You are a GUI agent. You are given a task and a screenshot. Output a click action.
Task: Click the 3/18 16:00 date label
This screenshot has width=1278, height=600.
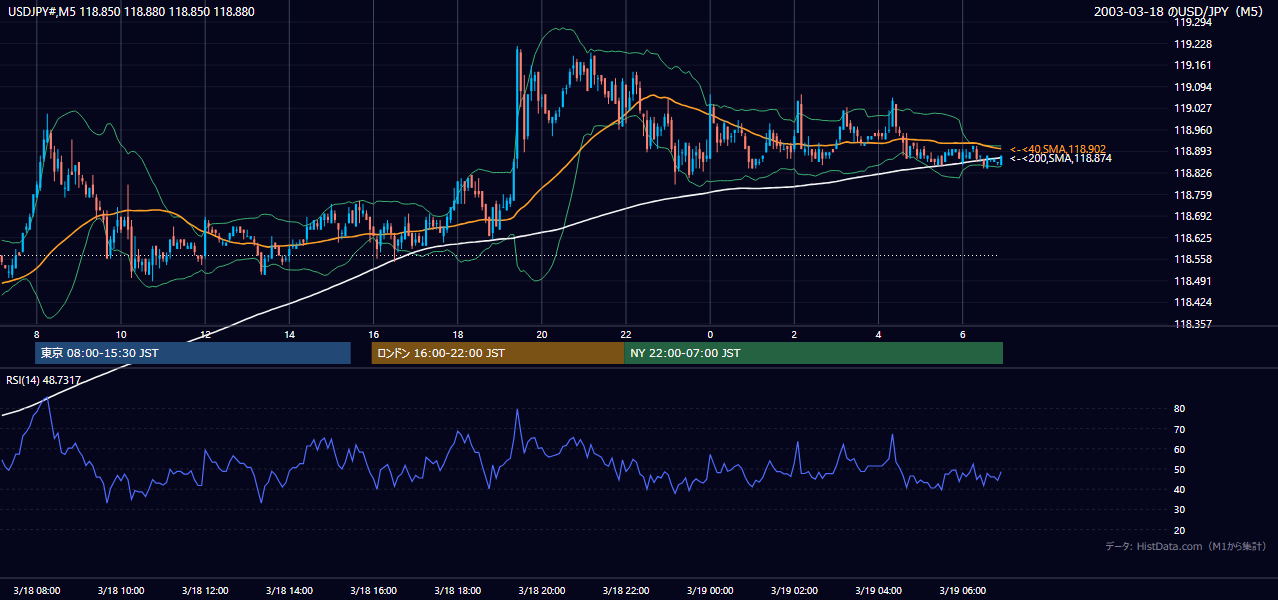coord(373,590)
